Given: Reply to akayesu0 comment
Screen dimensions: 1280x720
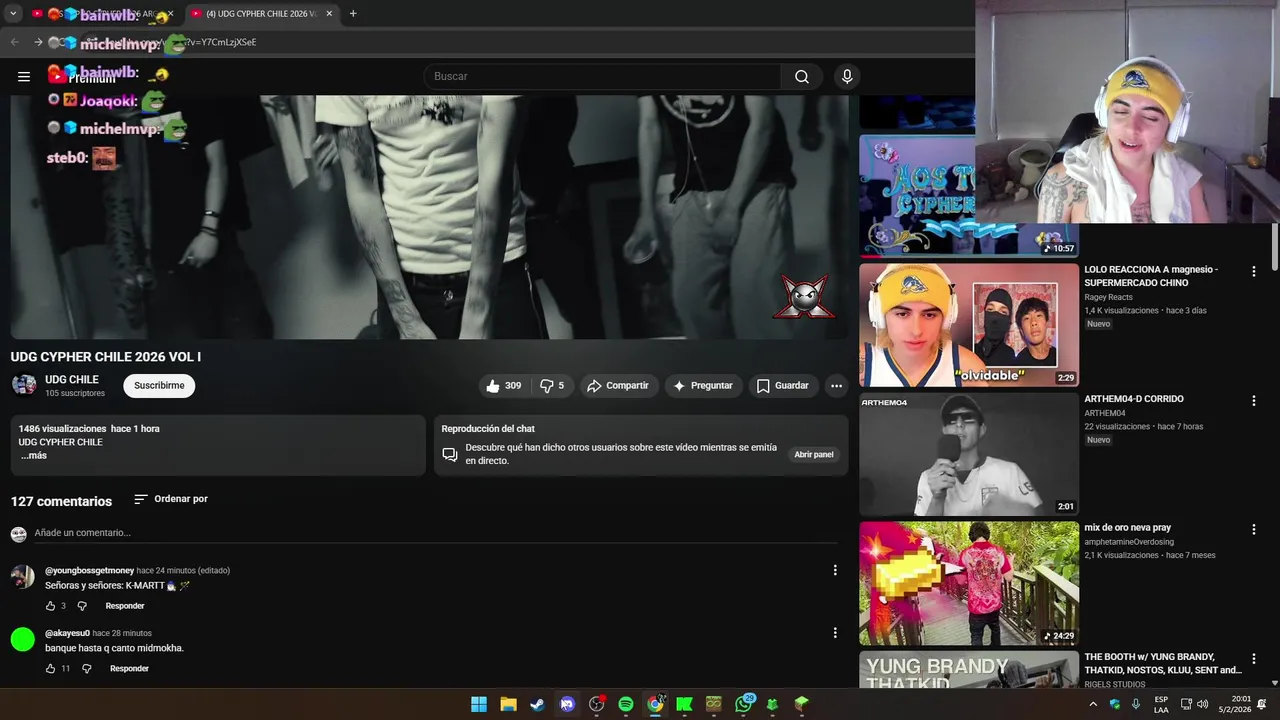Looking at the screenshot, I should click(x=129, y=668).
